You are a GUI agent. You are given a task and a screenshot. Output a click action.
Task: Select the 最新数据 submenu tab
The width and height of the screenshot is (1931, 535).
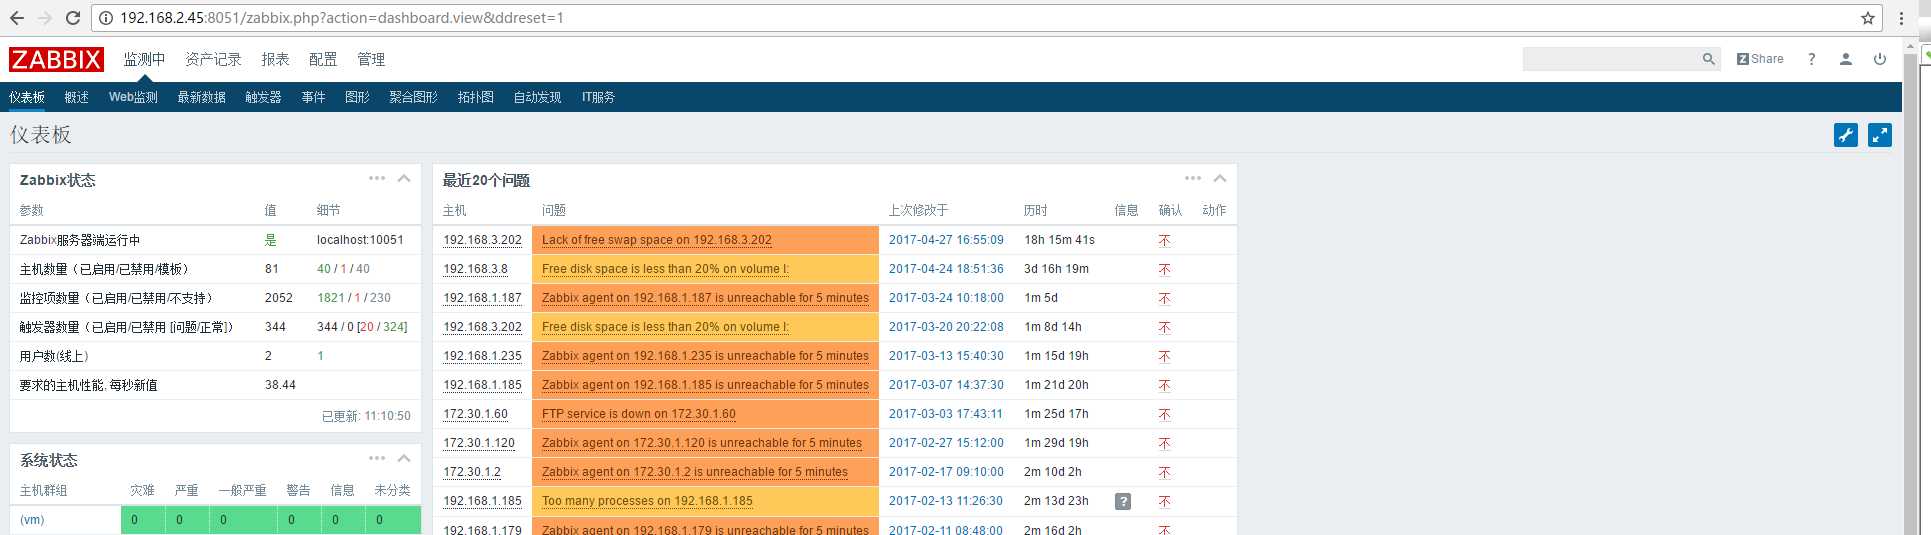coord(201,97)
